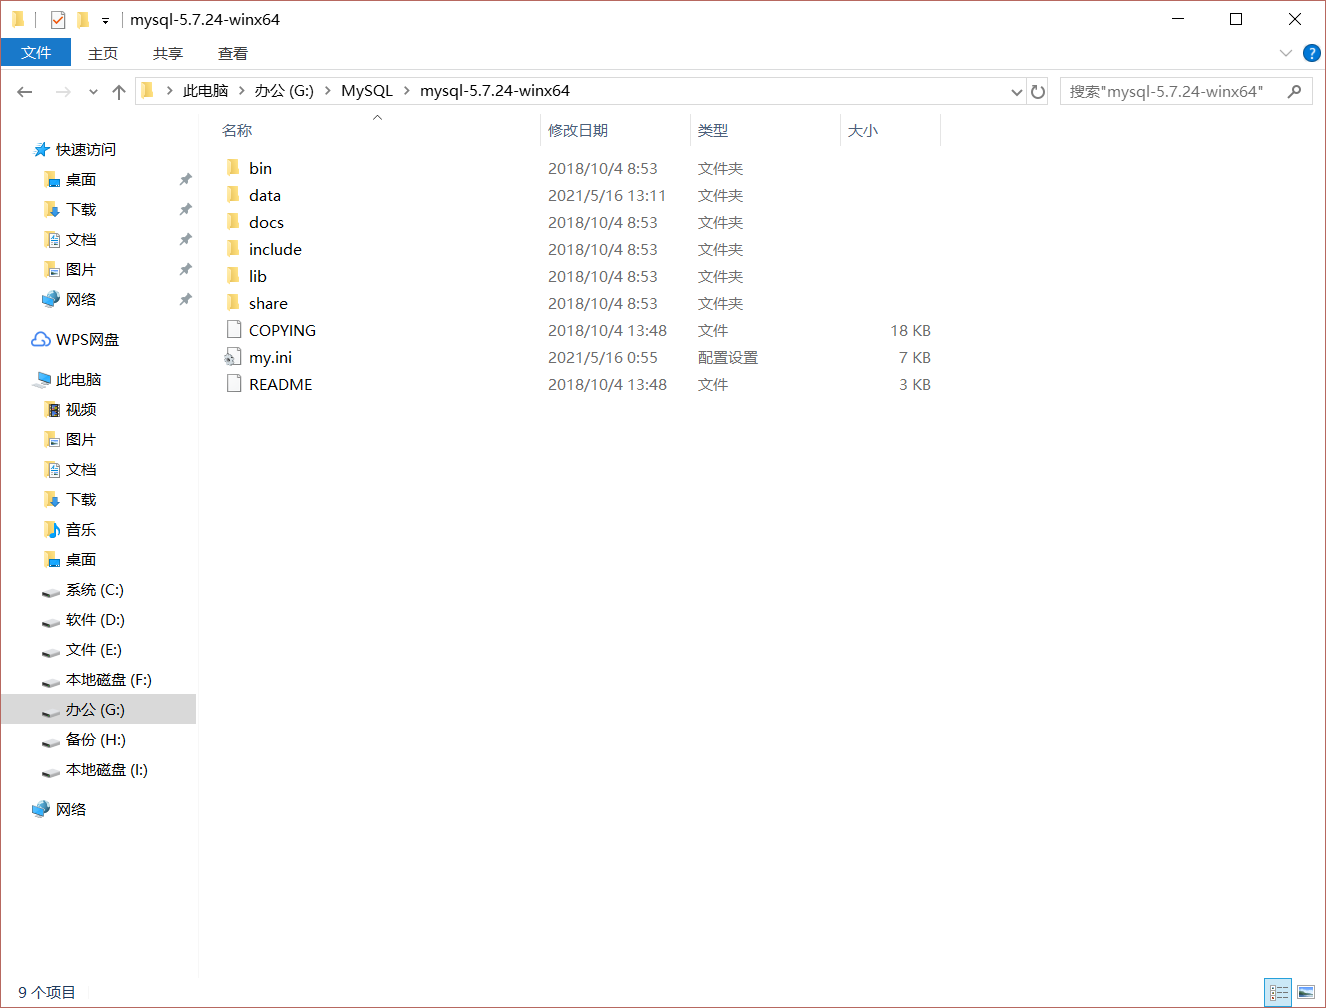Navigate back with the back arrow

point(24,91)
